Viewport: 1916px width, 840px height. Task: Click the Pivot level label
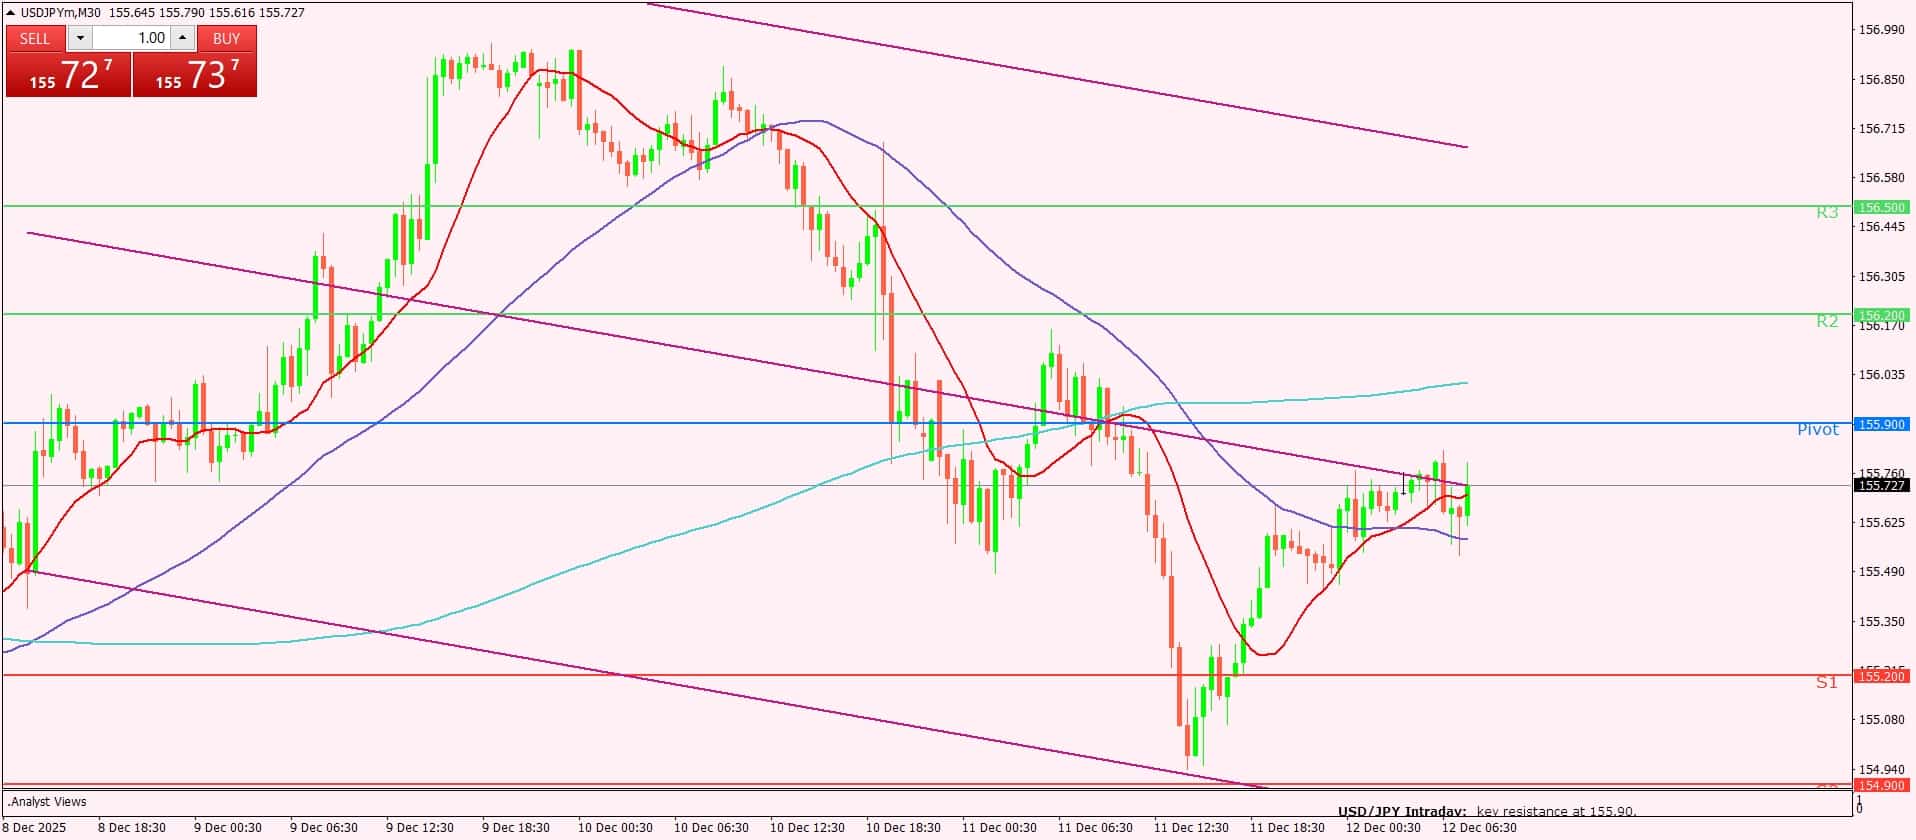[1818, 429]
